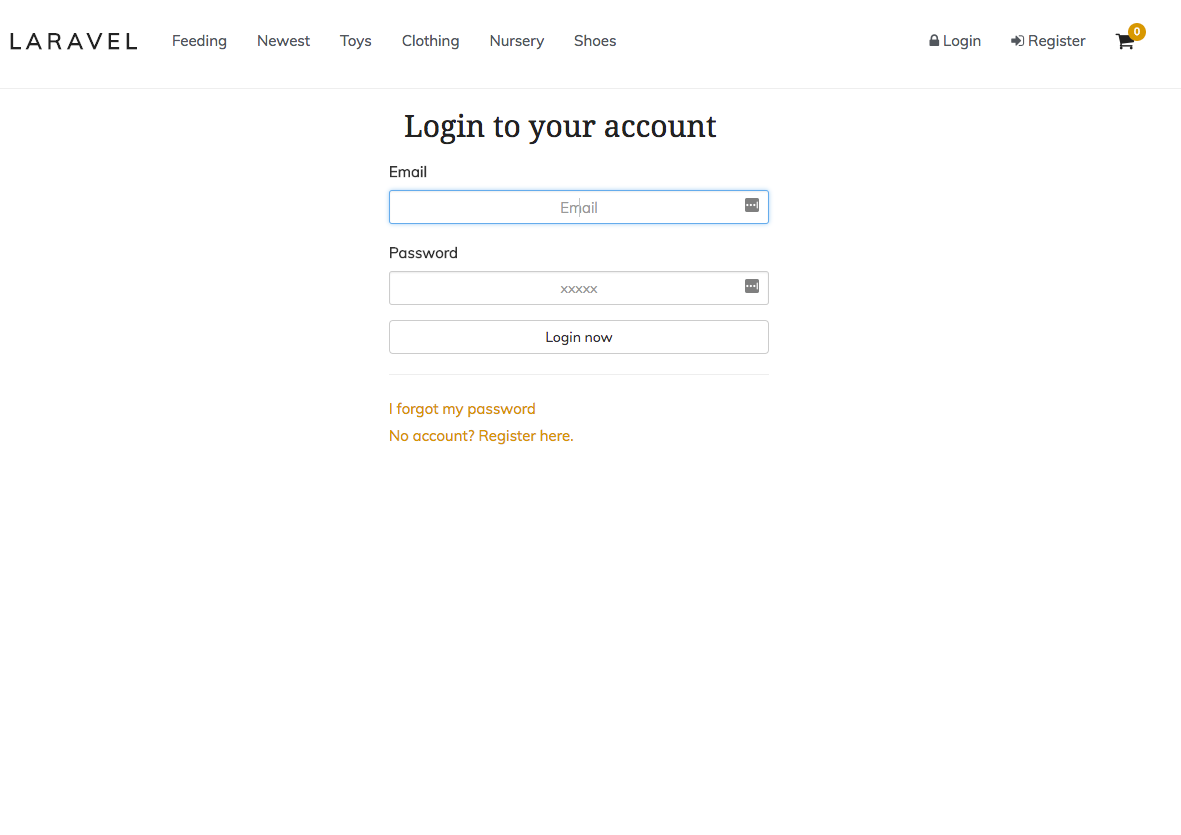Click inside the Password input field
Image resolution: width=1181 pixels, height=835 pixels.
point(578,288)
